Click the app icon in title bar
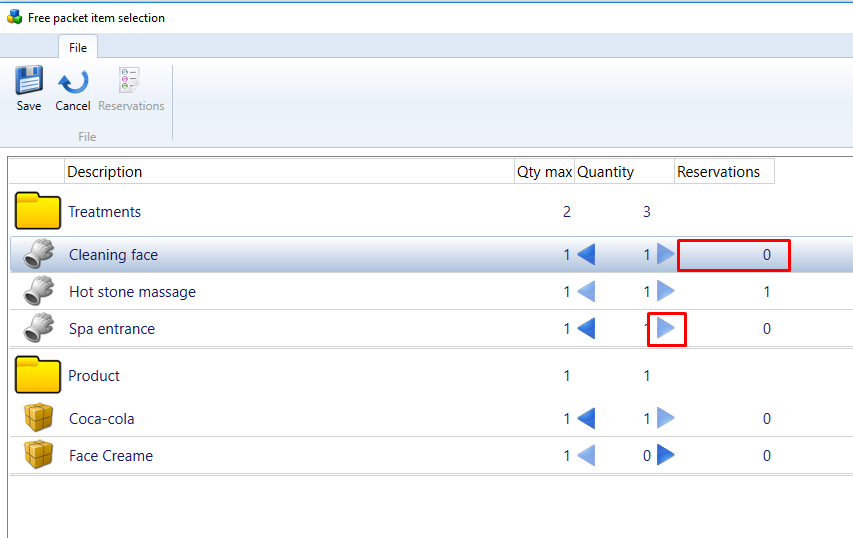The image size is (853, 538). 15,17
